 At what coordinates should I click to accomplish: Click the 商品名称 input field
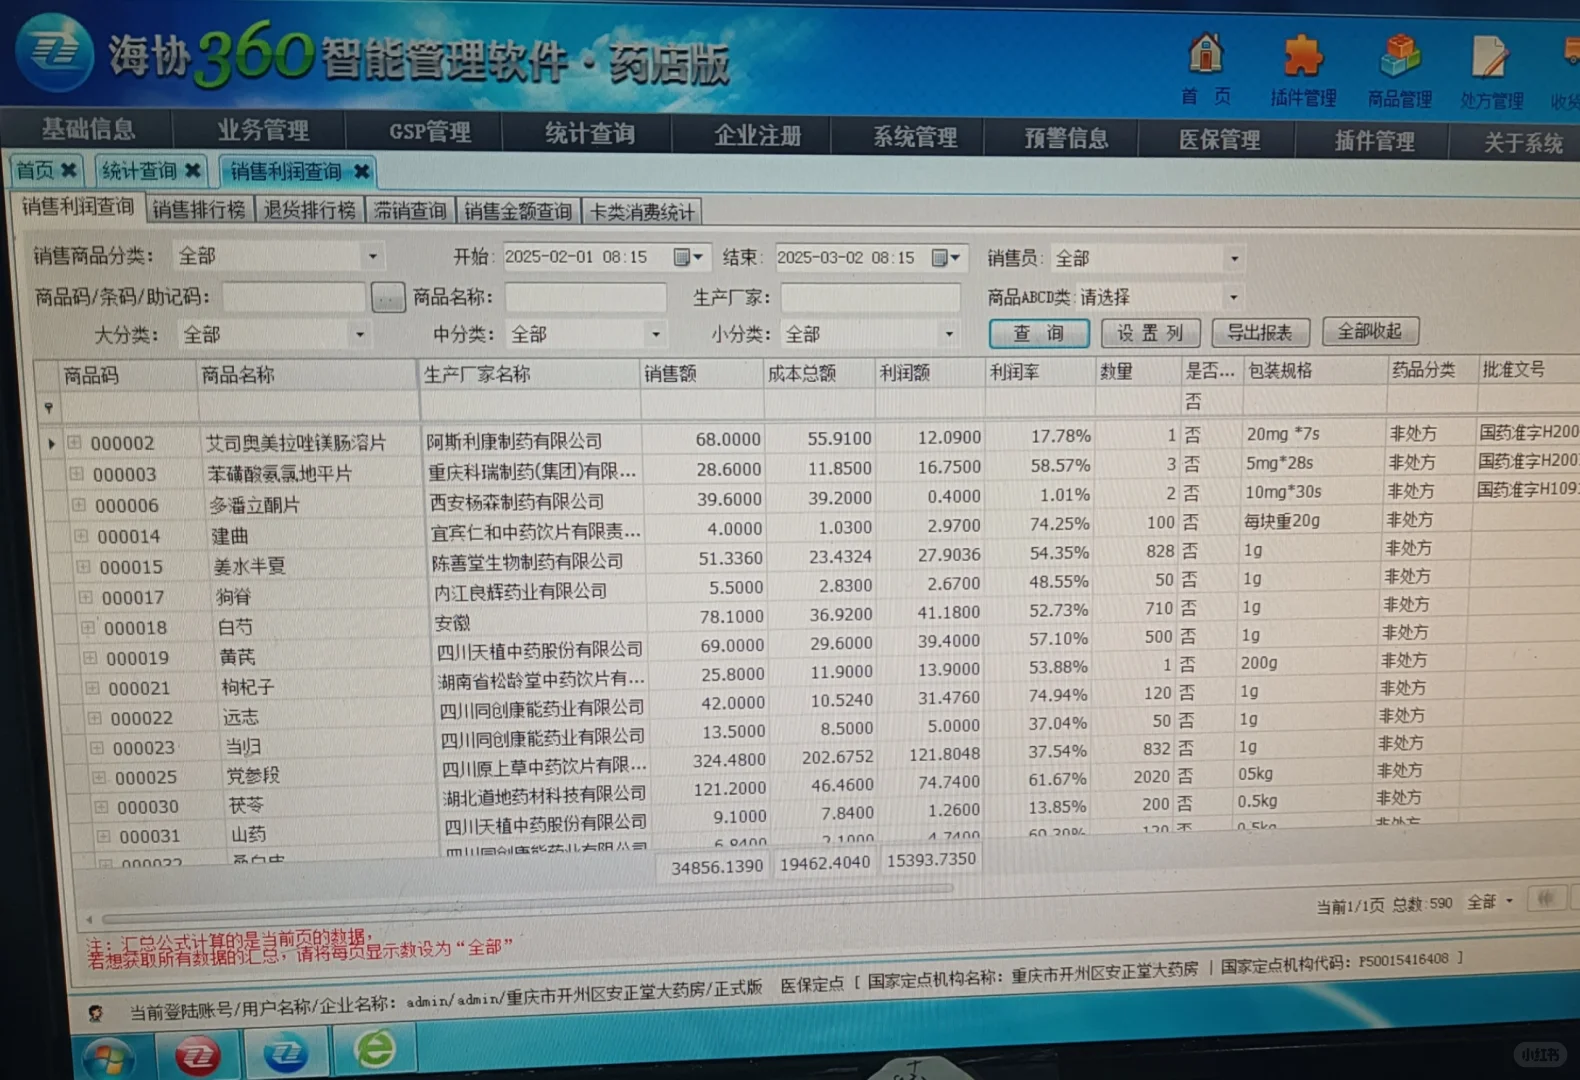pyautogui.click(x=585, y=297)
